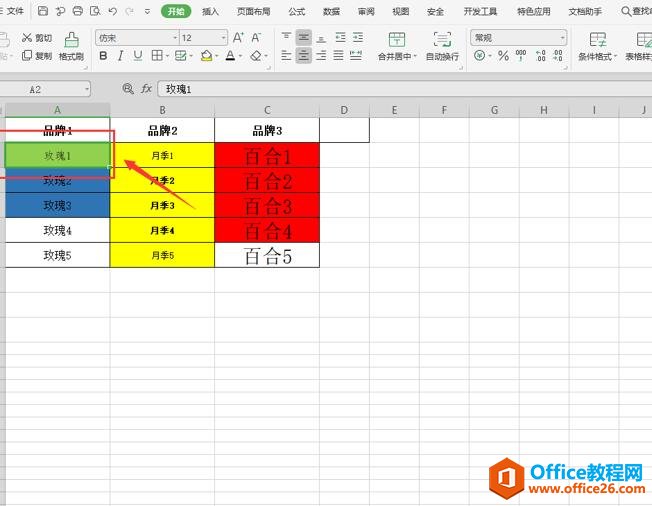Viewport: 652px width, 506px height.
Task: Select cell containing 月季3
Action: pos(162,205)
